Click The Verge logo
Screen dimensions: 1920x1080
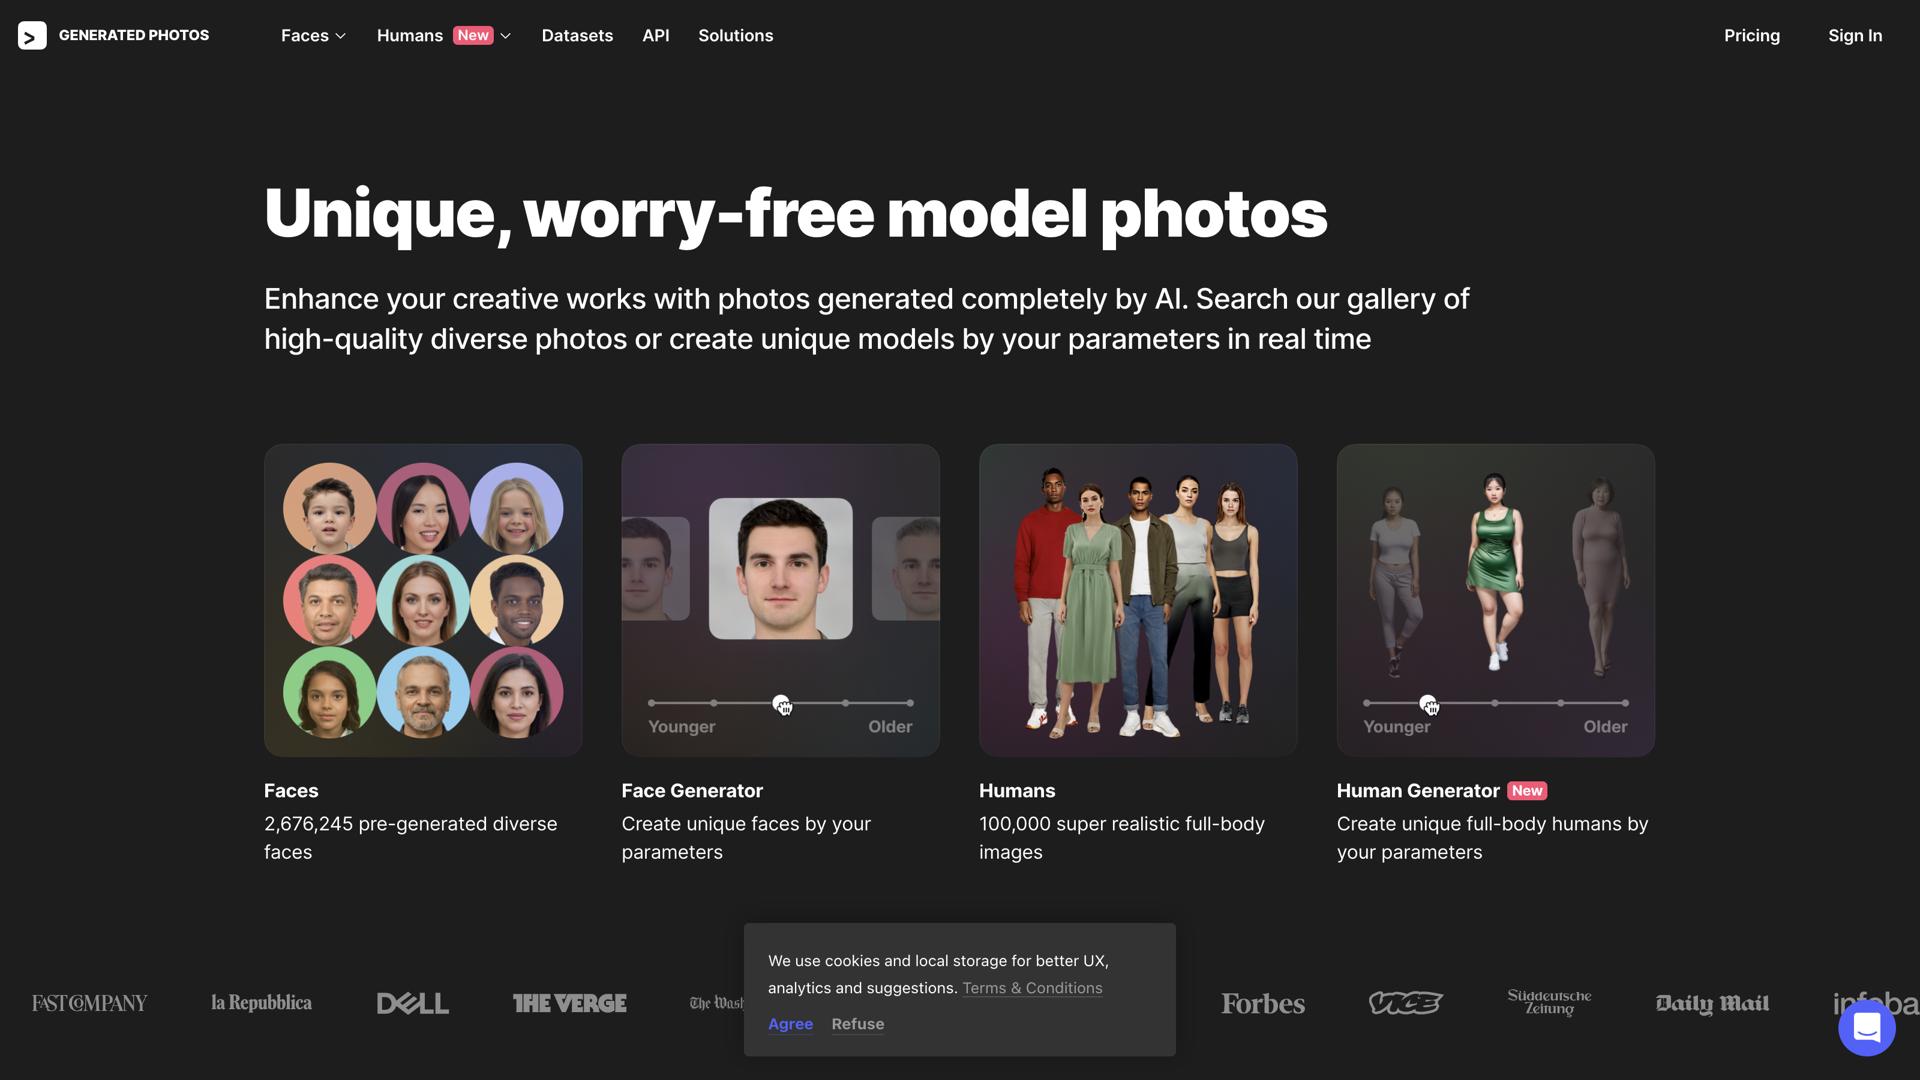pos(569,1003)
